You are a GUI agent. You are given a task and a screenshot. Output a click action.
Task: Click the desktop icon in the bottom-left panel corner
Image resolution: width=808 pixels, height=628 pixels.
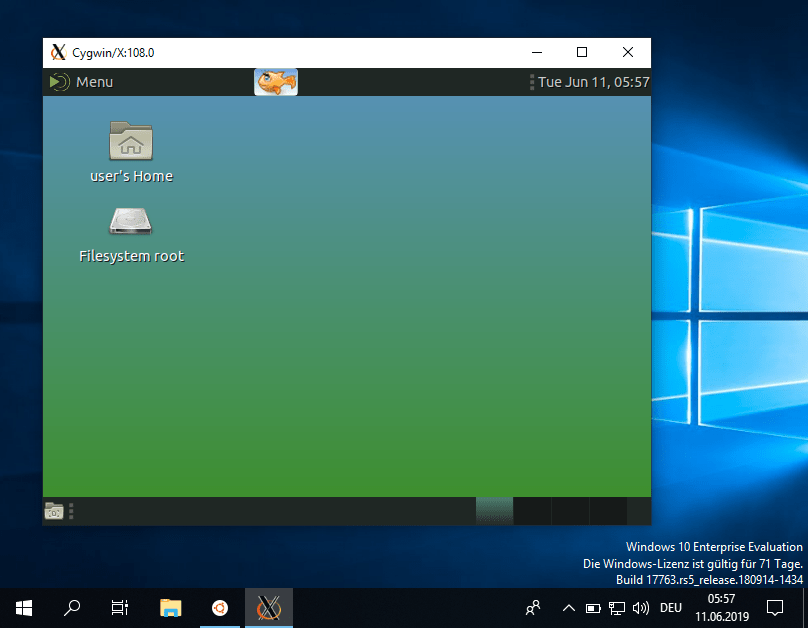(55, 511)
